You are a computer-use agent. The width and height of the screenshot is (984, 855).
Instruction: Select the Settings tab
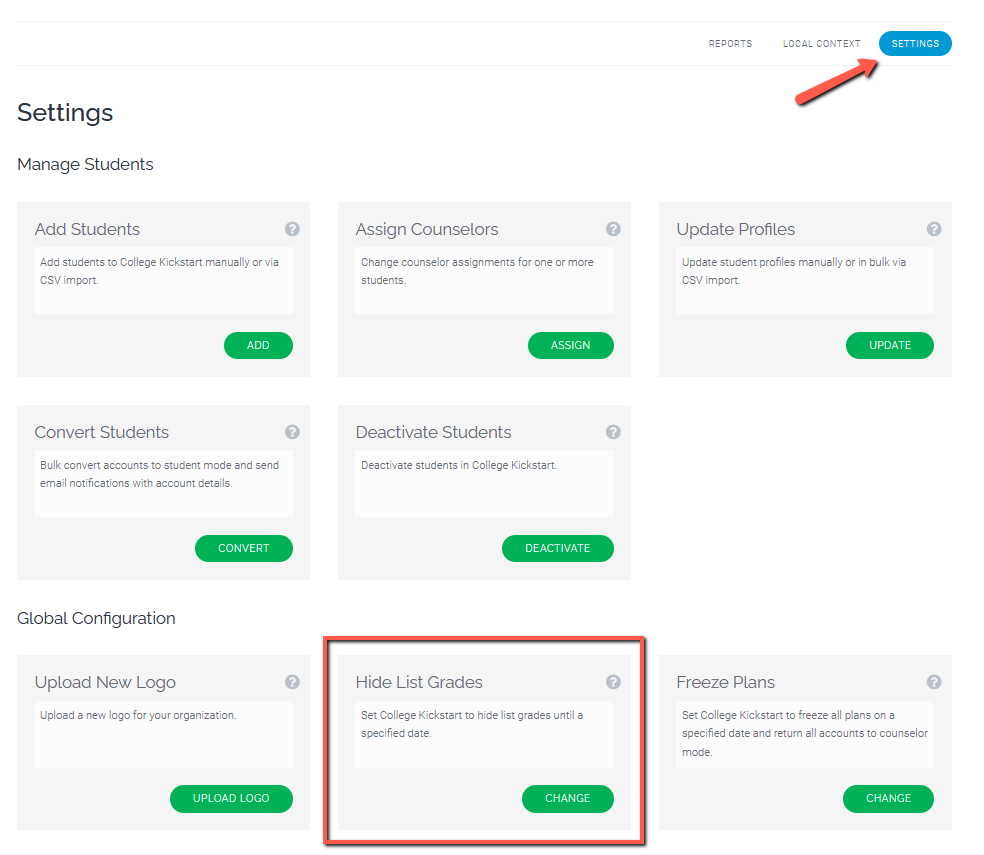click(x=915, y=43)
